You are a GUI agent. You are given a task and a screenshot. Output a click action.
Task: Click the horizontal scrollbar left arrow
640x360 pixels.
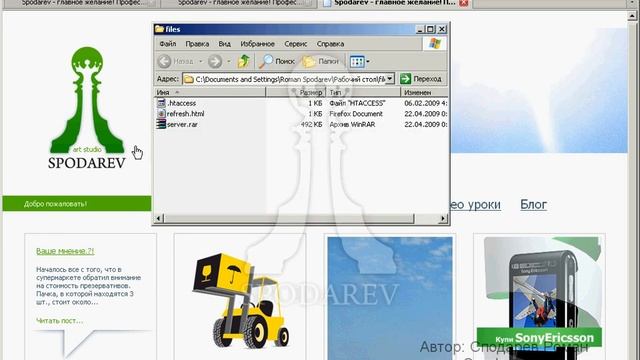[158, 219]
